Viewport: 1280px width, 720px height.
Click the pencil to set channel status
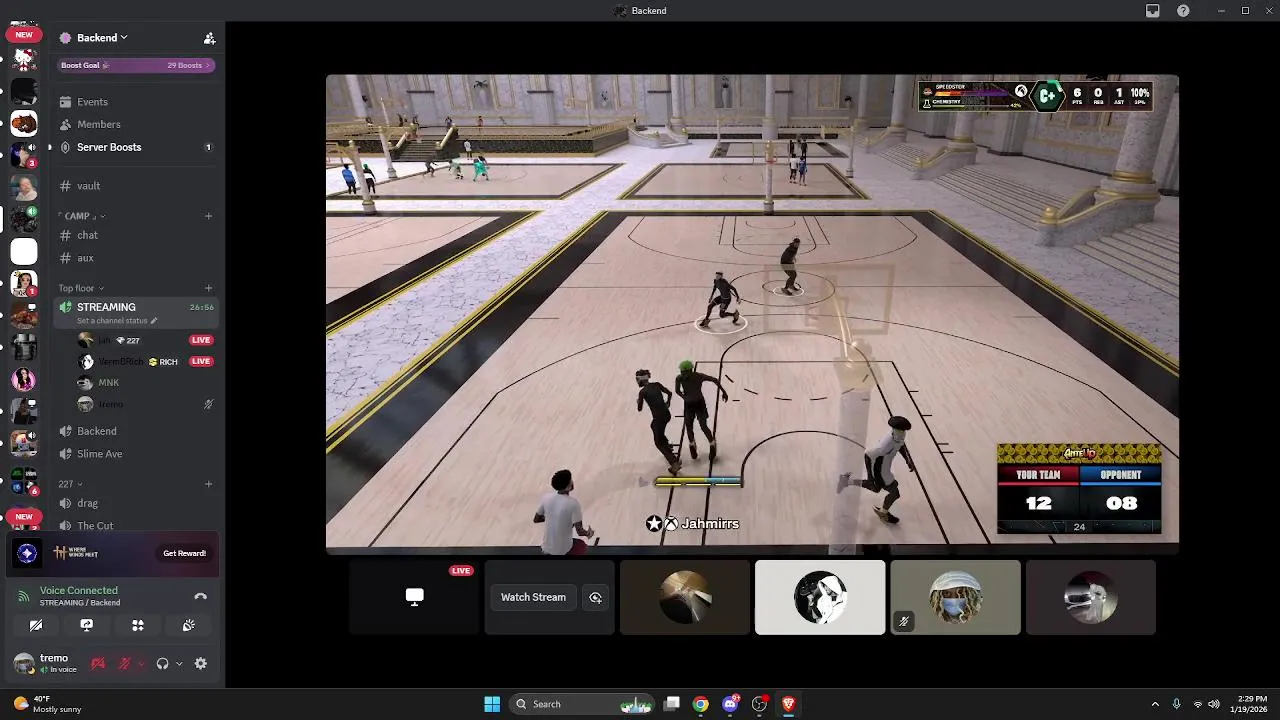point(154,321)
